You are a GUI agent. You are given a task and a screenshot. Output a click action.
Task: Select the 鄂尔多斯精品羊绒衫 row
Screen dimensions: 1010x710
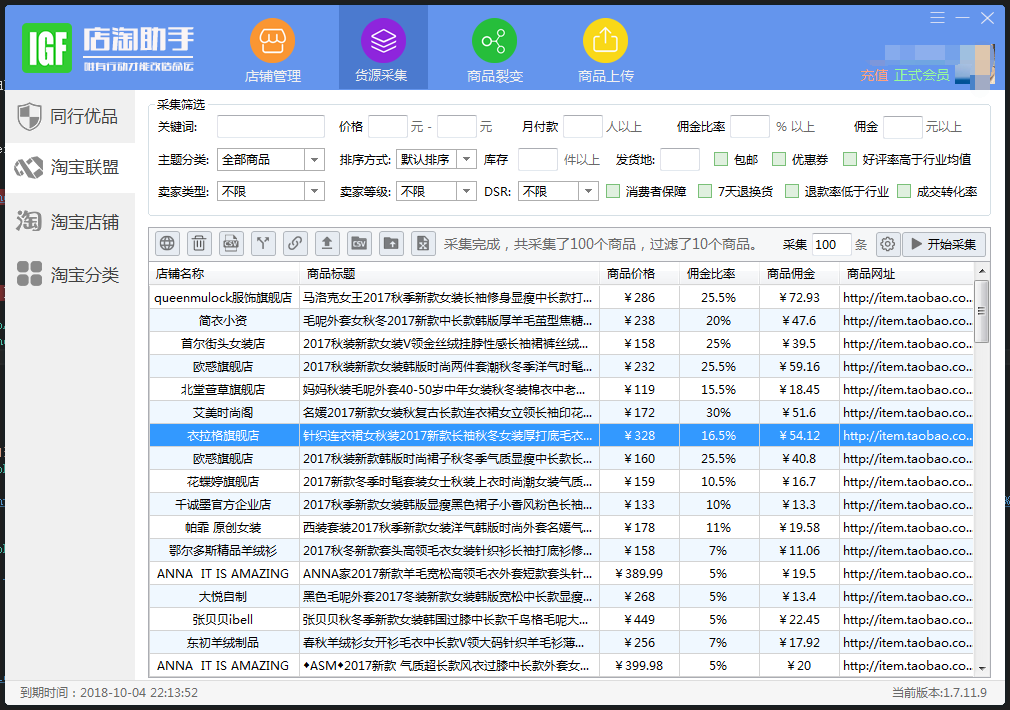point(561,550)
